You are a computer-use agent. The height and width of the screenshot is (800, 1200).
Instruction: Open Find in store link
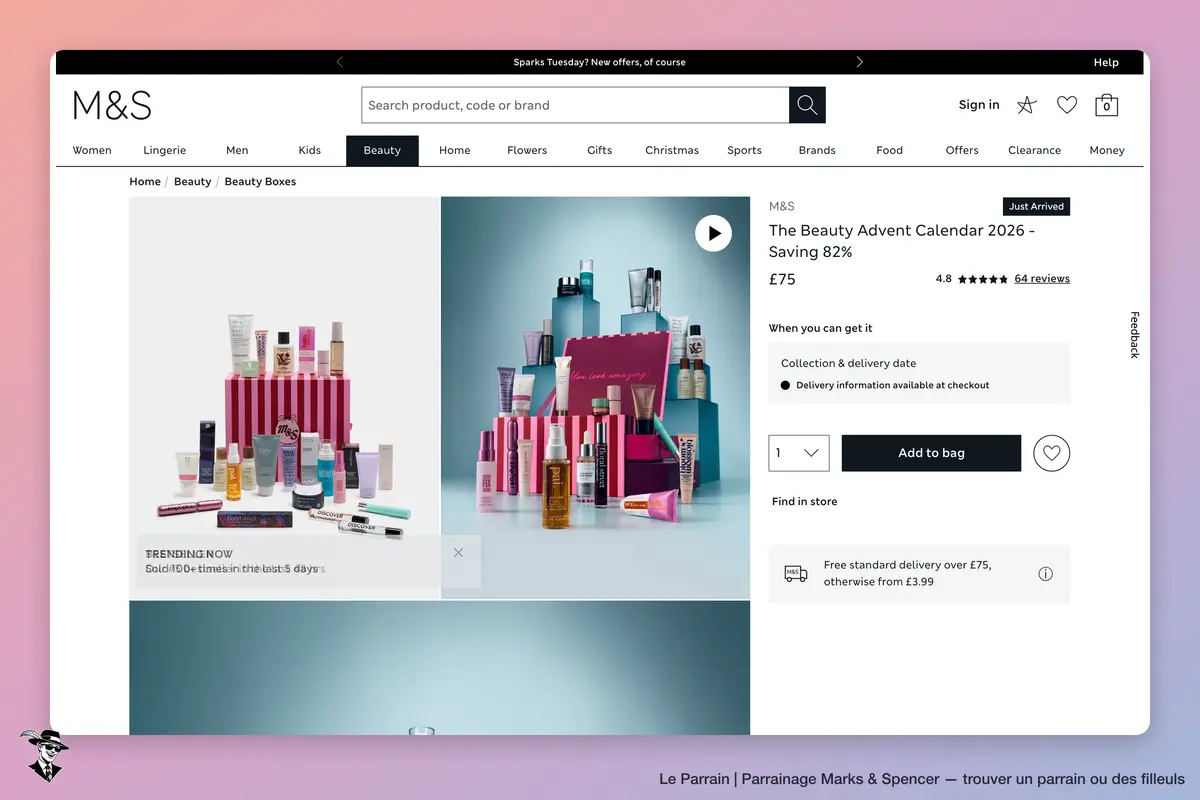tap(805, 501)
